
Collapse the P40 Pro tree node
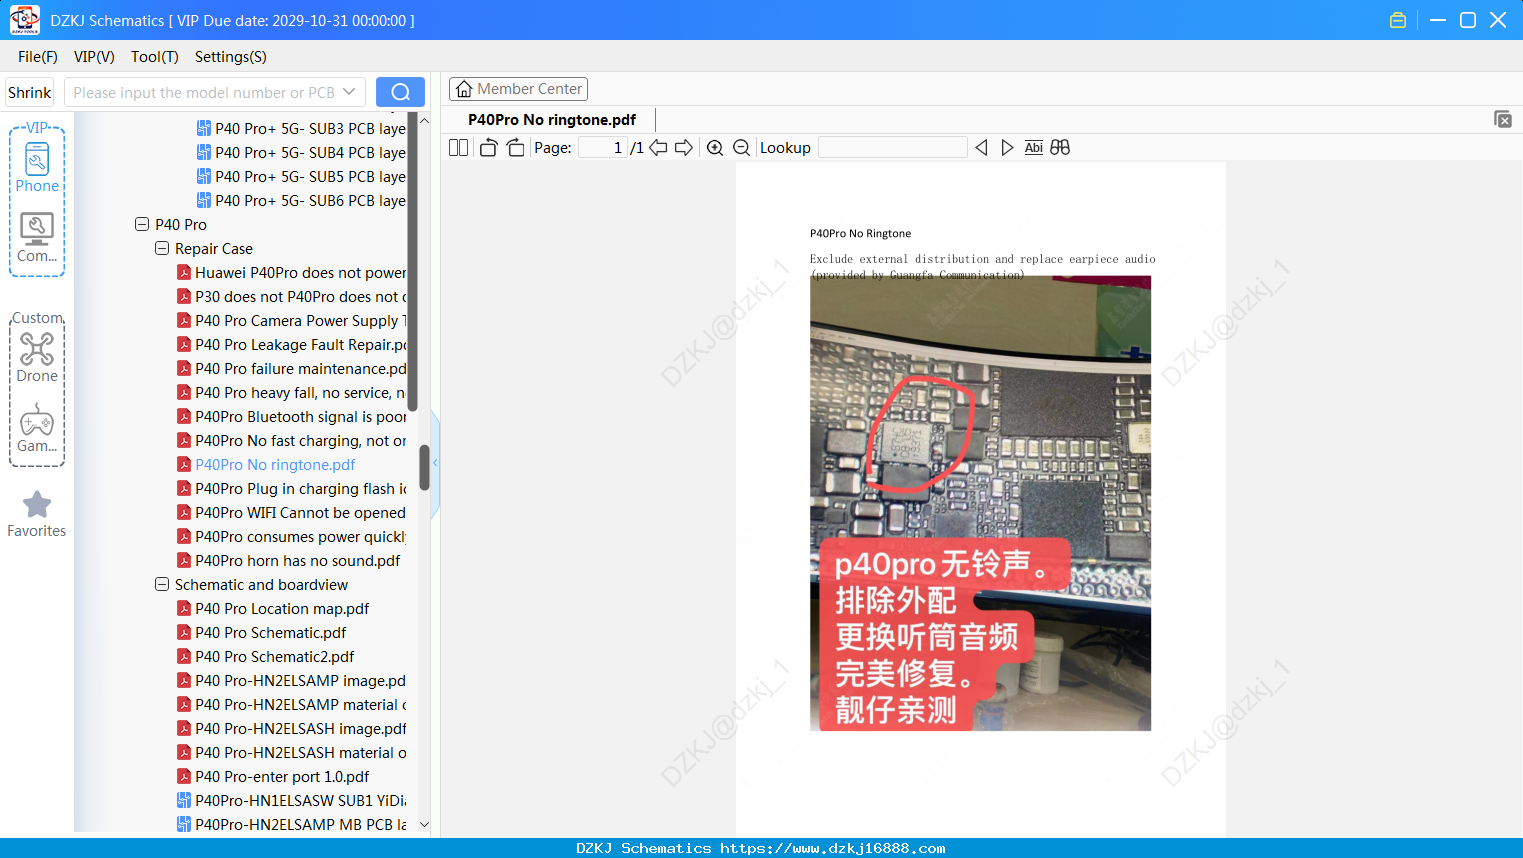click(142, 224)
